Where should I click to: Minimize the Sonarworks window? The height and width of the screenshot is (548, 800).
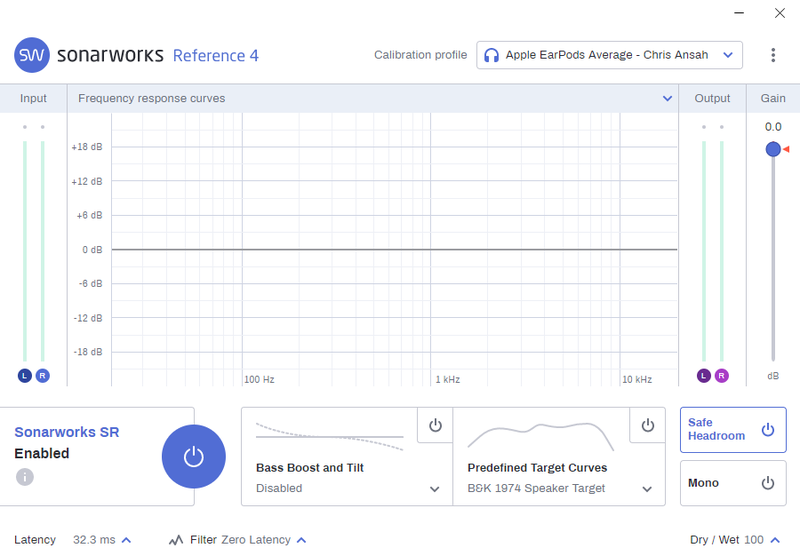[739, 13]
